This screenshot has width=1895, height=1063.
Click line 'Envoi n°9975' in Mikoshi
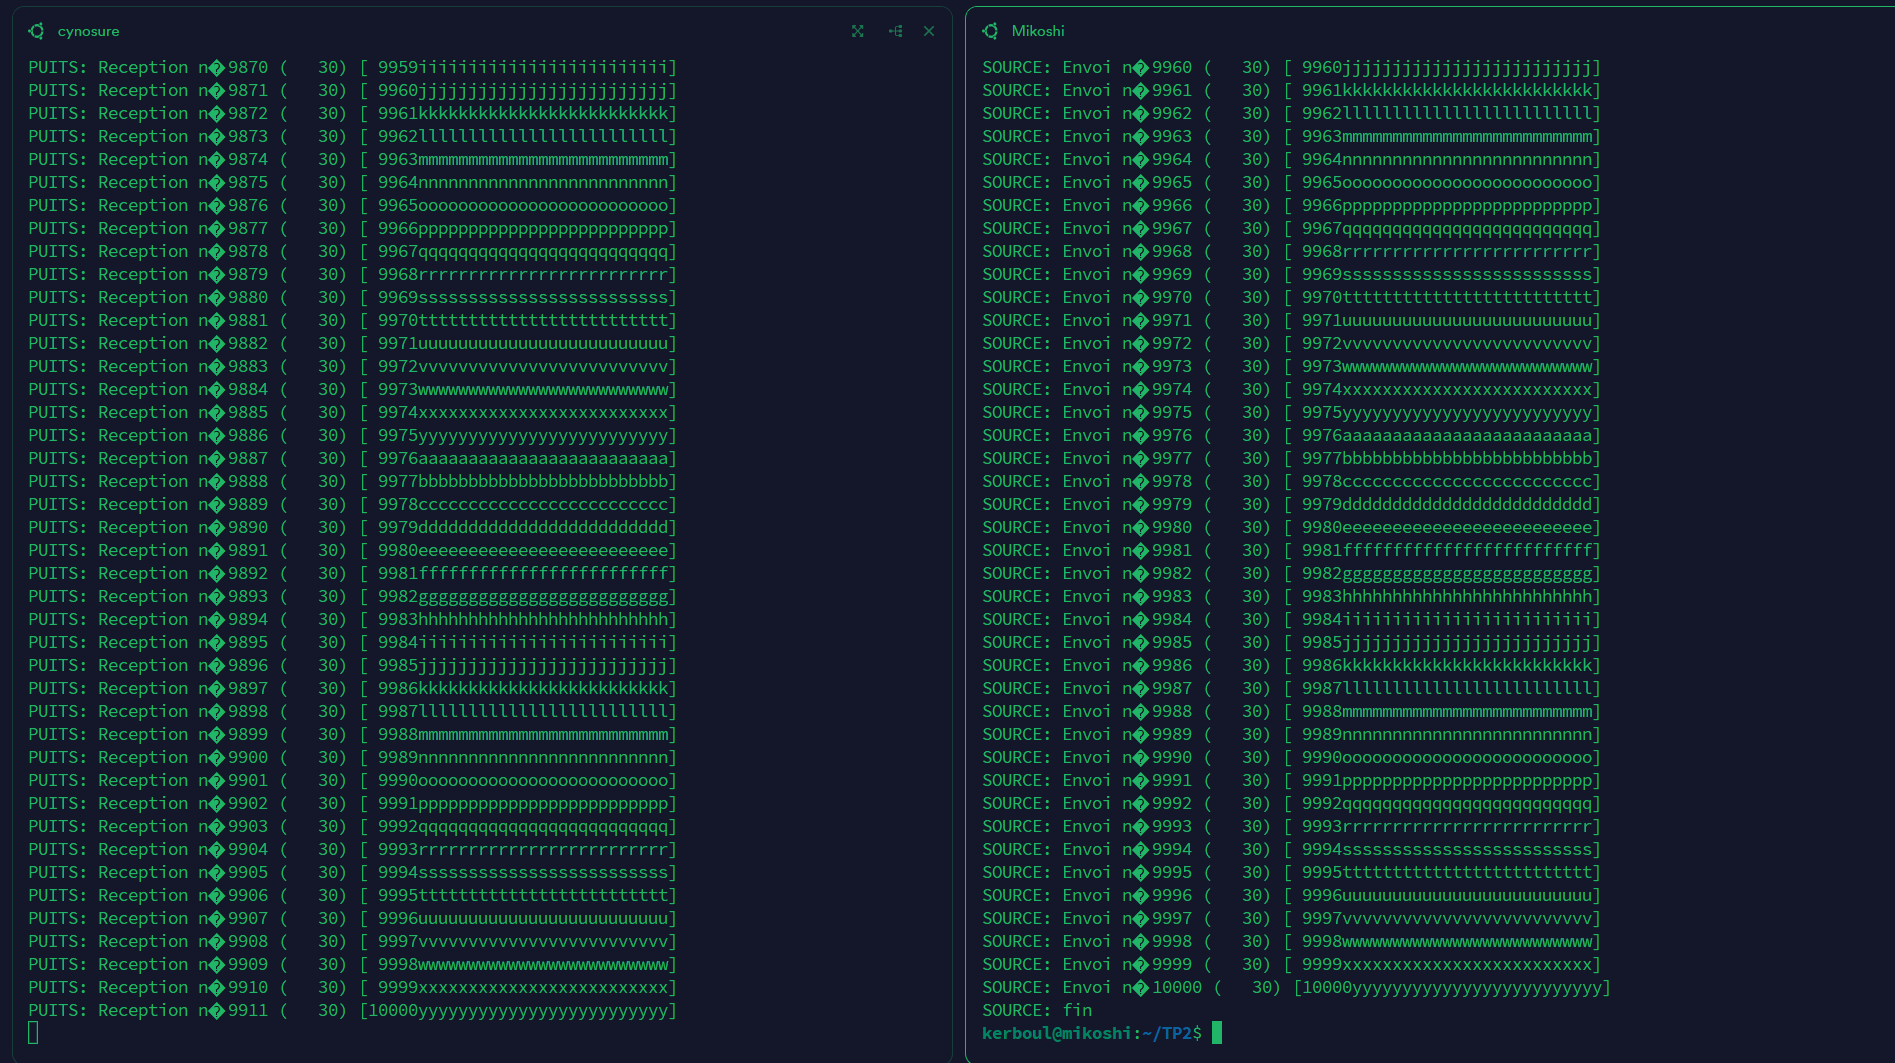1292,412
